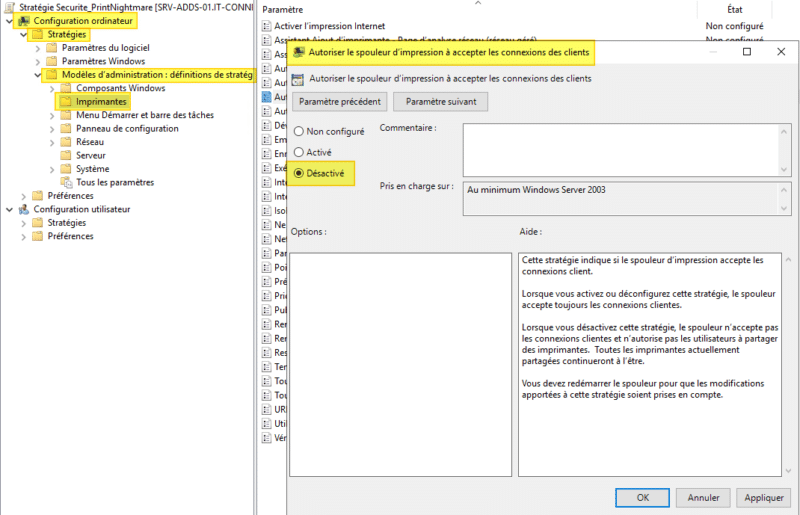Expand the Réseau tree node
The width and height of the screenshot is (800, 515).
(52, 142)
